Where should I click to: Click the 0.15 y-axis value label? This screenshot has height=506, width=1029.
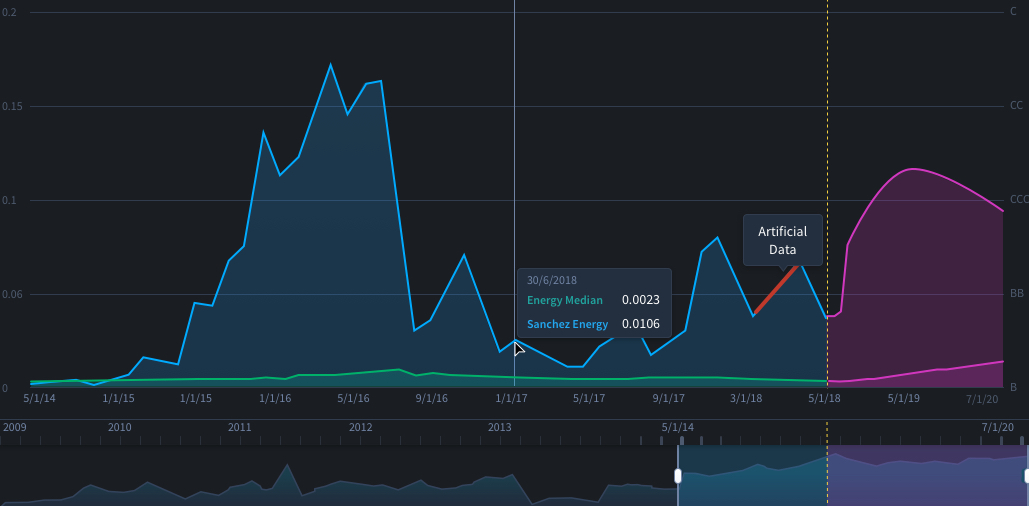coord(13,106)
